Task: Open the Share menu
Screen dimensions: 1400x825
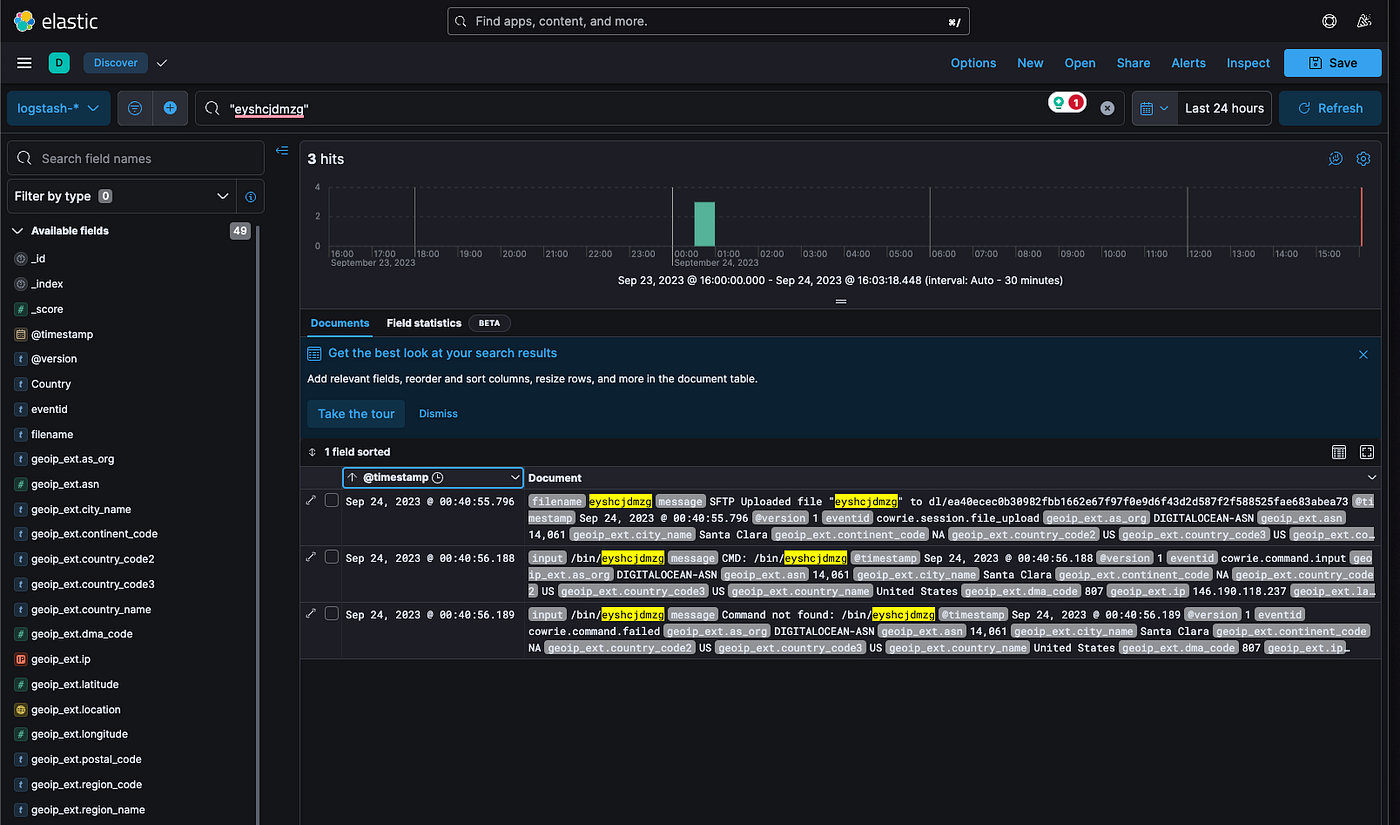Action: [1133, 63]
